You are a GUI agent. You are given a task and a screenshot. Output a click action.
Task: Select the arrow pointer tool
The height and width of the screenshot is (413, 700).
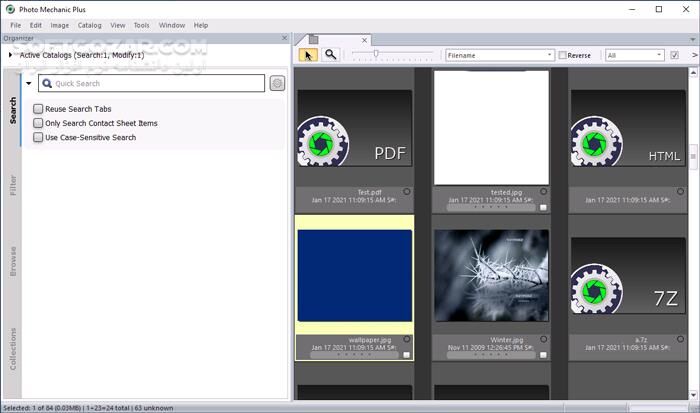[308, 55]
